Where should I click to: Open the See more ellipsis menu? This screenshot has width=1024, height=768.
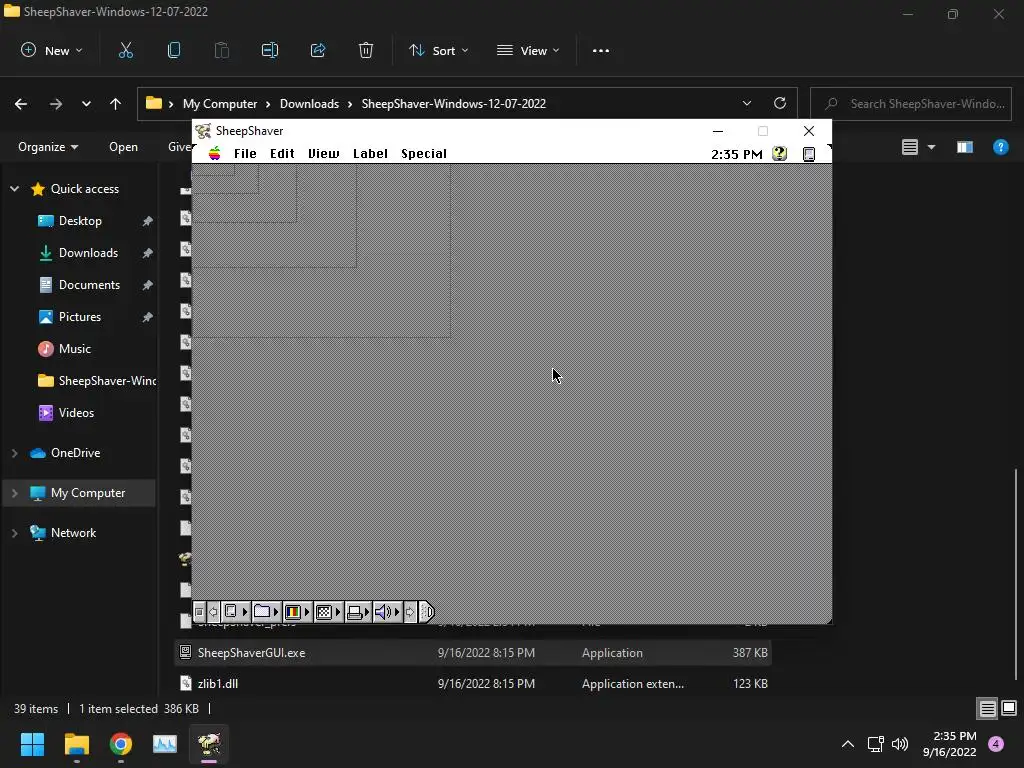(x=600, y=50)
